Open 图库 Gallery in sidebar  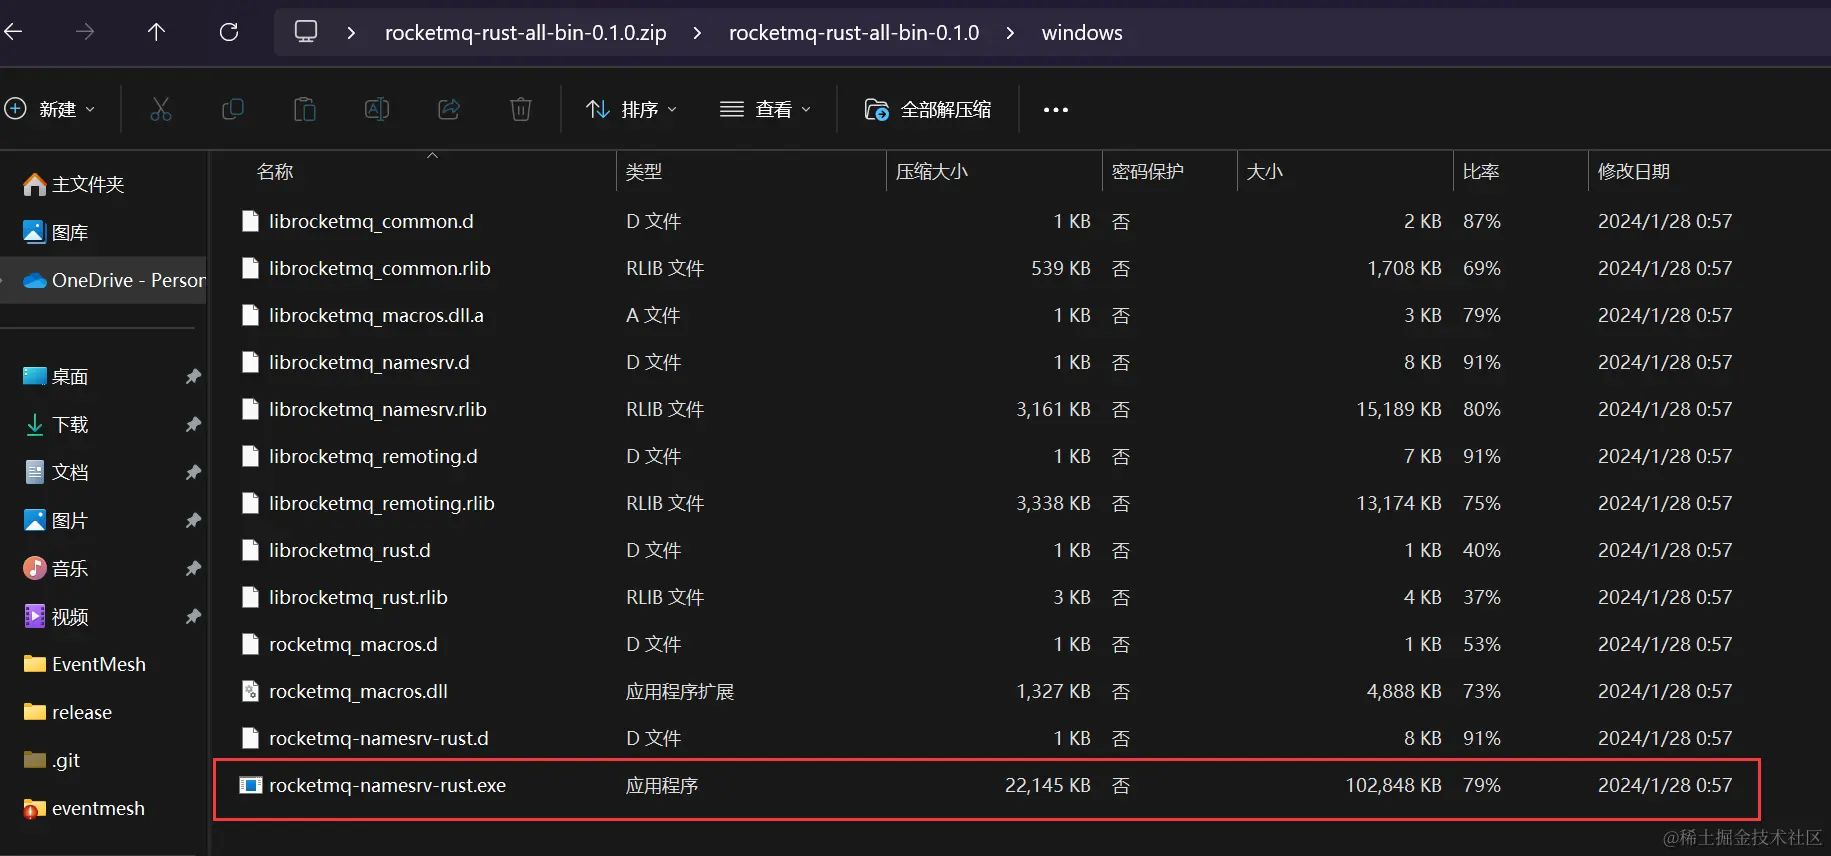tap(57, 232)
